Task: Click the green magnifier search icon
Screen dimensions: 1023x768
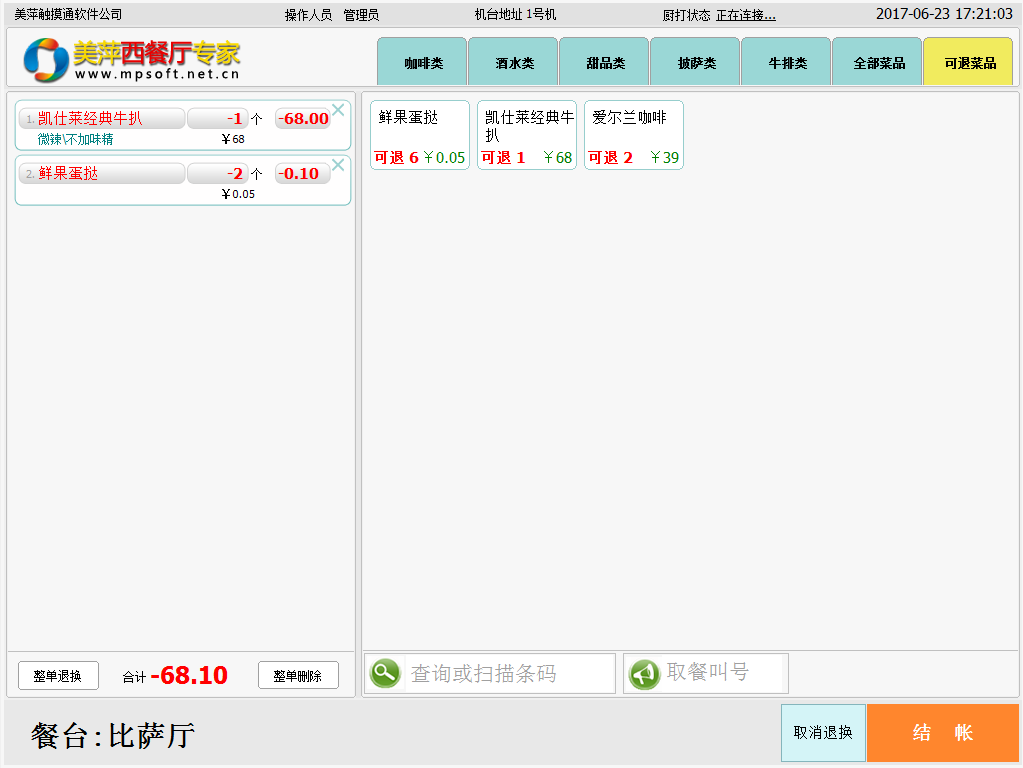Action: point(385,673)
